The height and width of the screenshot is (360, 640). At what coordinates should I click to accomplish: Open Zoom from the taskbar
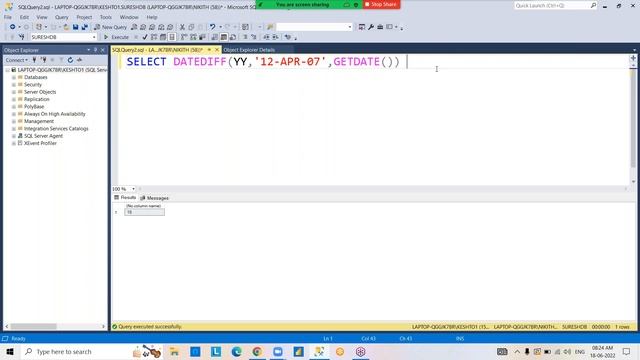(x=278, y=351)
